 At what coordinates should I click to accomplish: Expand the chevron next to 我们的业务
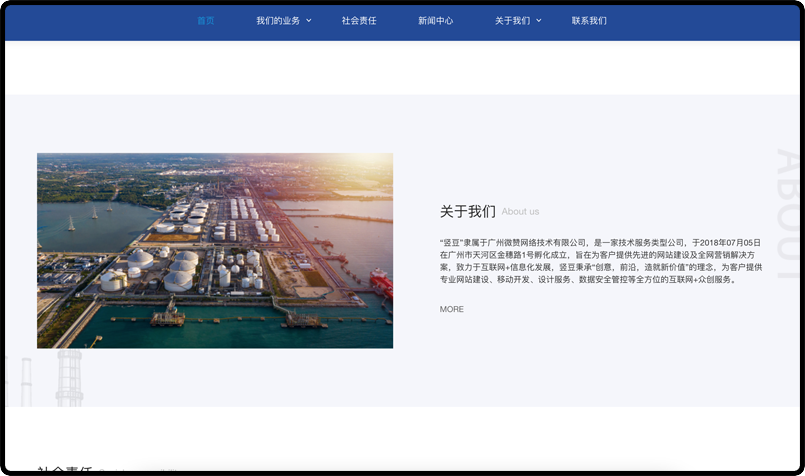point(309,21)
